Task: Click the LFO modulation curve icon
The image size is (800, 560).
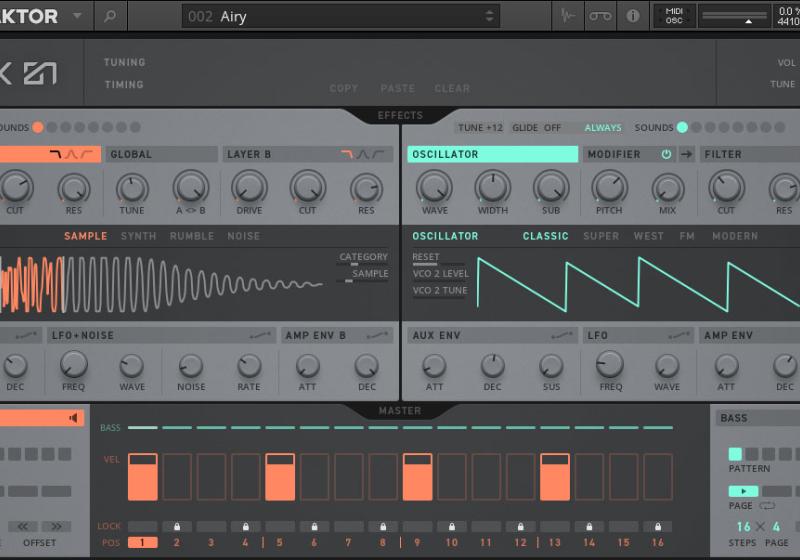Action: point(679,335)
